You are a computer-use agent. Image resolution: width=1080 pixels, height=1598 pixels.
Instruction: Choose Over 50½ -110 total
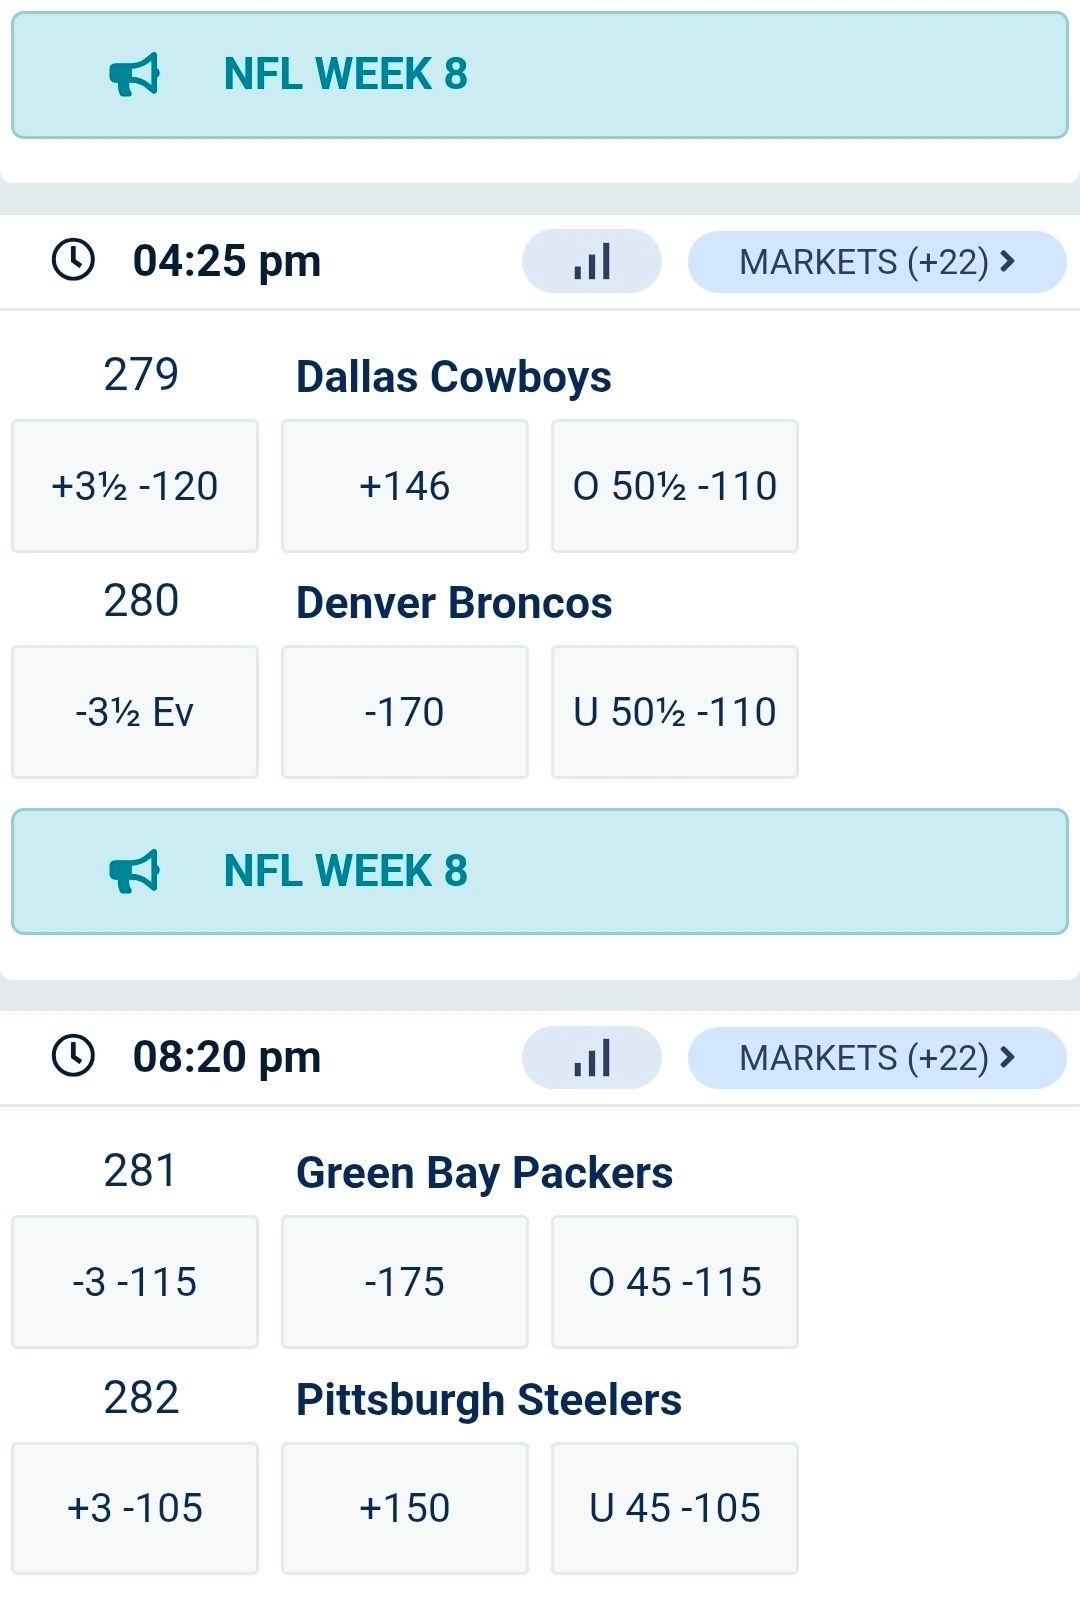[675, 486]
